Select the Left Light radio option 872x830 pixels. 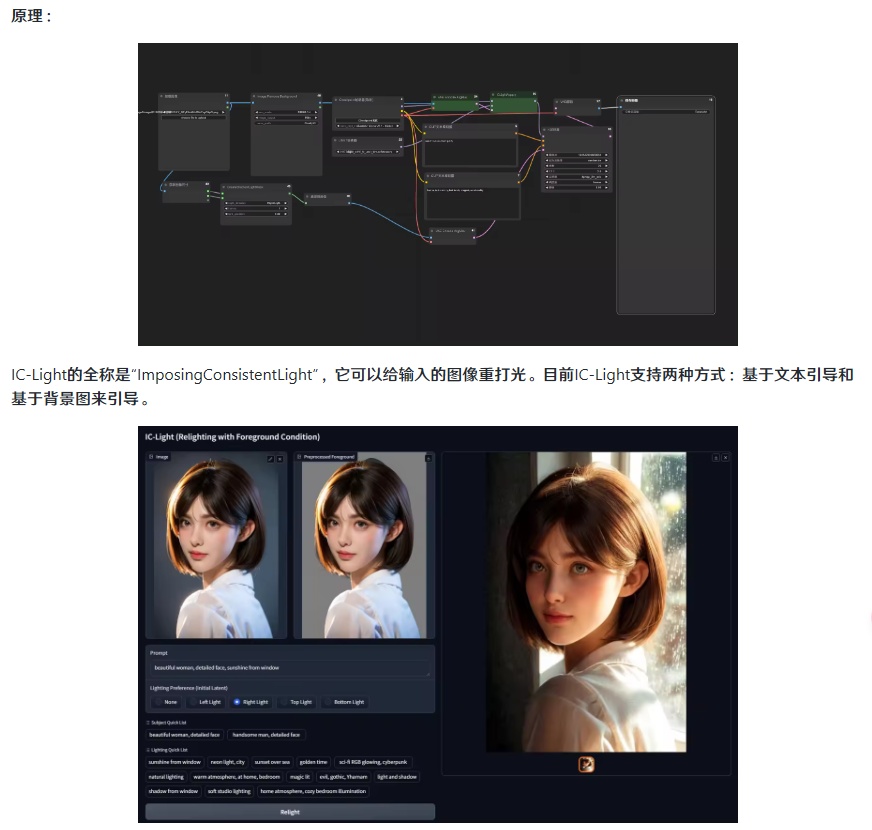pyautogui.click(x=204, y=702)
